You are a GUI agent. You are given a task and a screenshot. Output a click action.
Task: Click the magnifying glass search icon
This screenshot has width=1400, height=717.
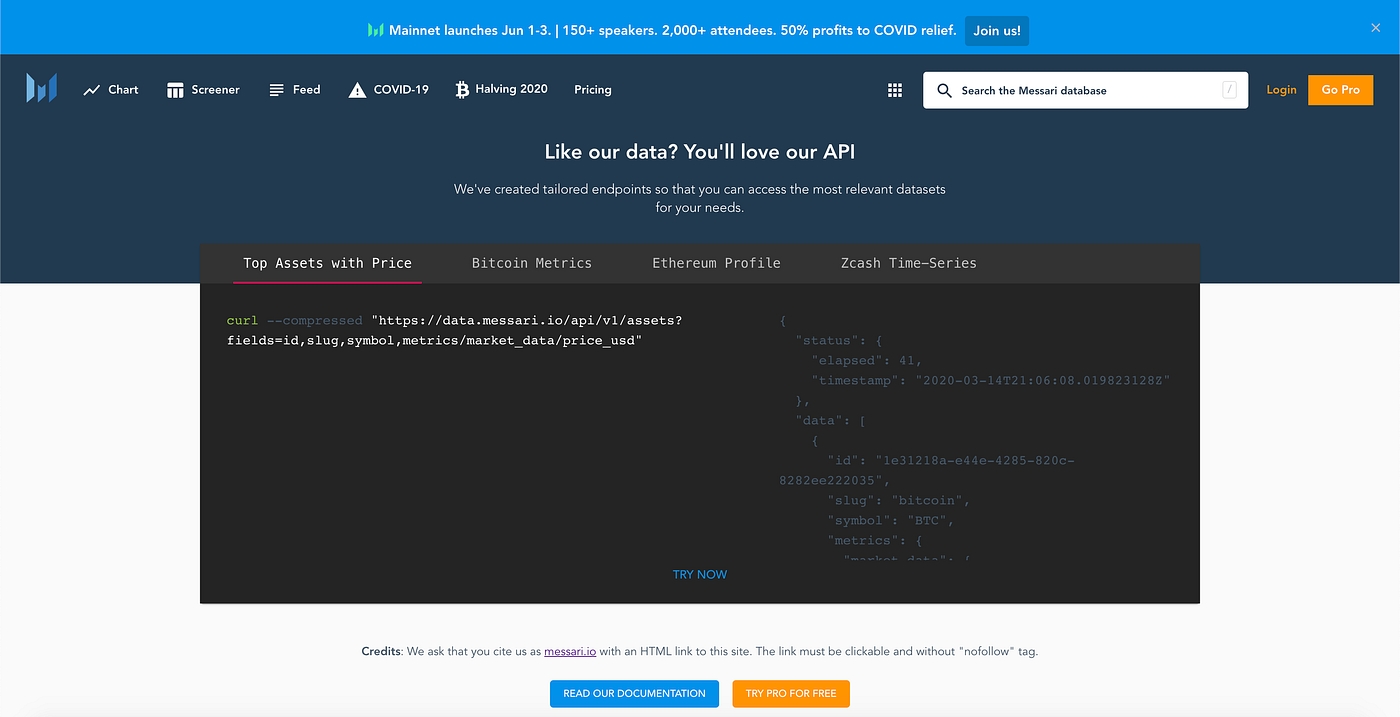pos(944,90)
